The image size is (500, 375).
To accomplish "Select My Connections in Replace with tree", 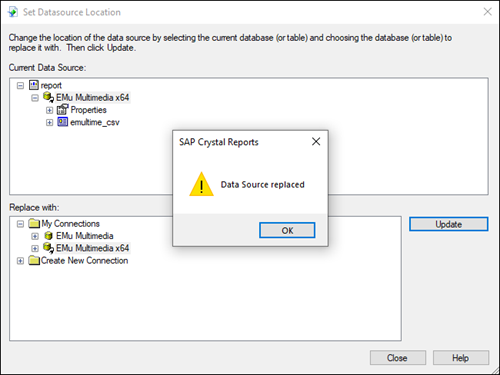I will point(70,224).
